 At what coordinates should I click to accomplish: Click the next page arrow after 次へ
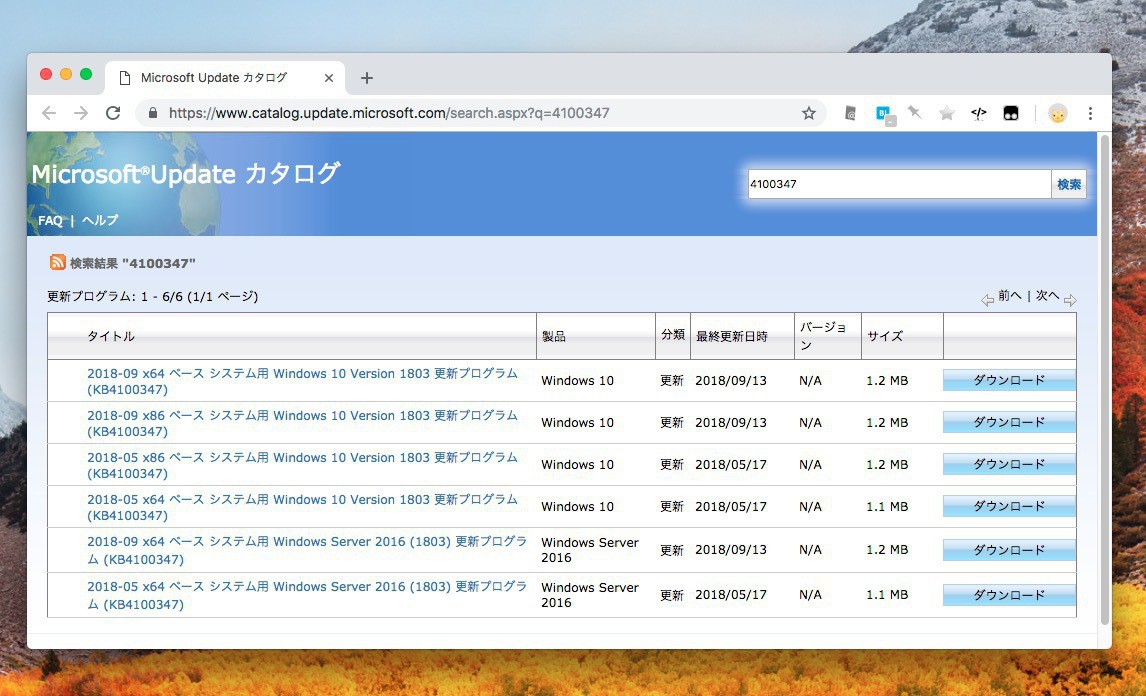[x=1070, y=300]
